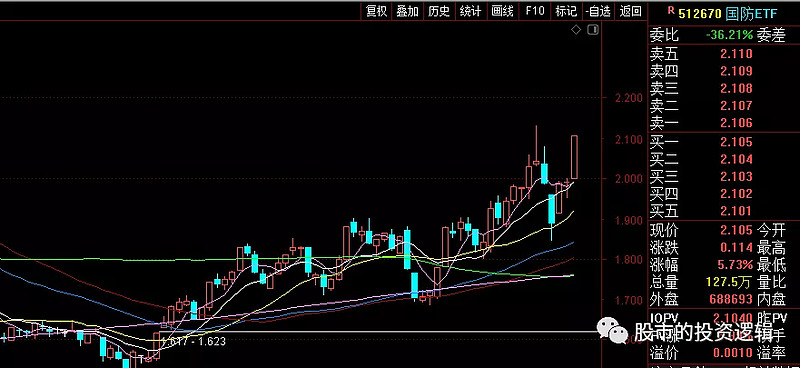Select the 买一 price 2.105
Viewport: 800px width, 368px height.
737,142
